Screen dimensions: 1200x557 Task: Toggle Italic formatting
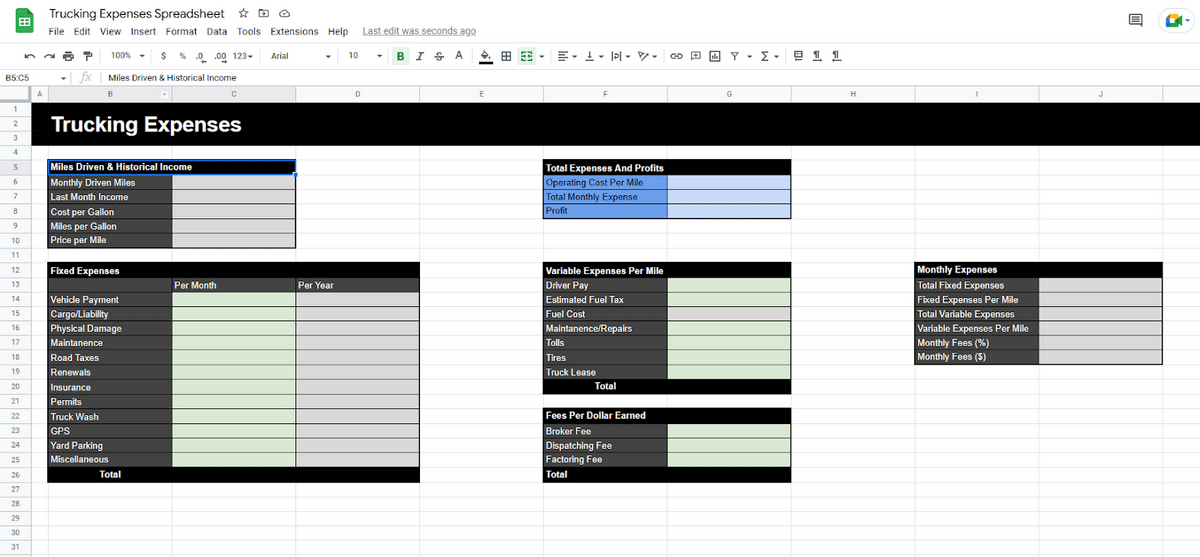[x=420, y=56]
